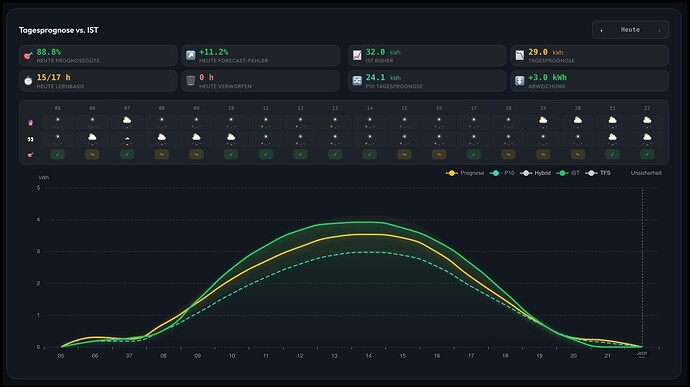
Task: Click the observed cloudy icon at hour 22
Action: point(647,137)
